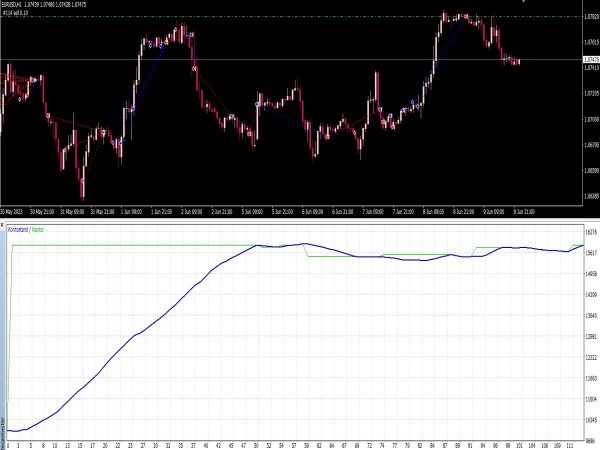Click the 30 May 2023 time axis label
Viewport: 600px width, 450px height.
pos(12,212)
